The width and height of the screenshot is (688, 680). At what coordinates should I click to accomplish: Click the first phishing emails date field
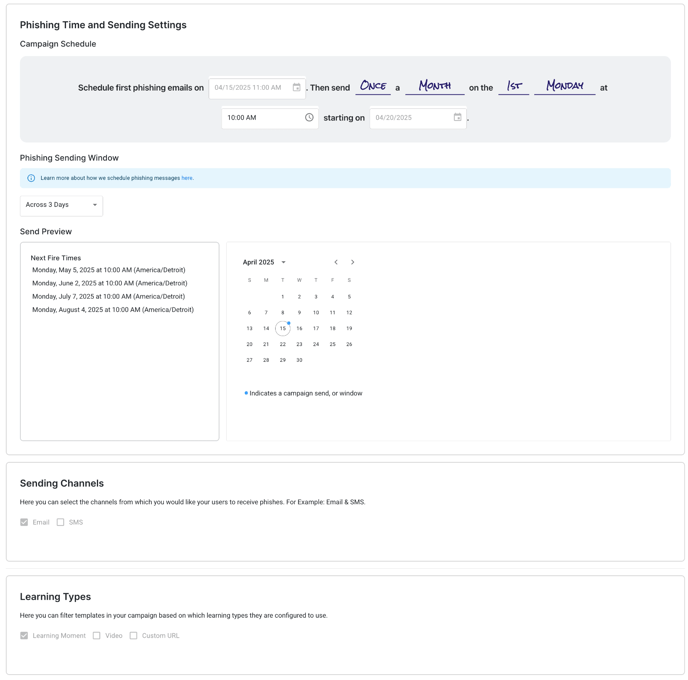coord(257,88)
